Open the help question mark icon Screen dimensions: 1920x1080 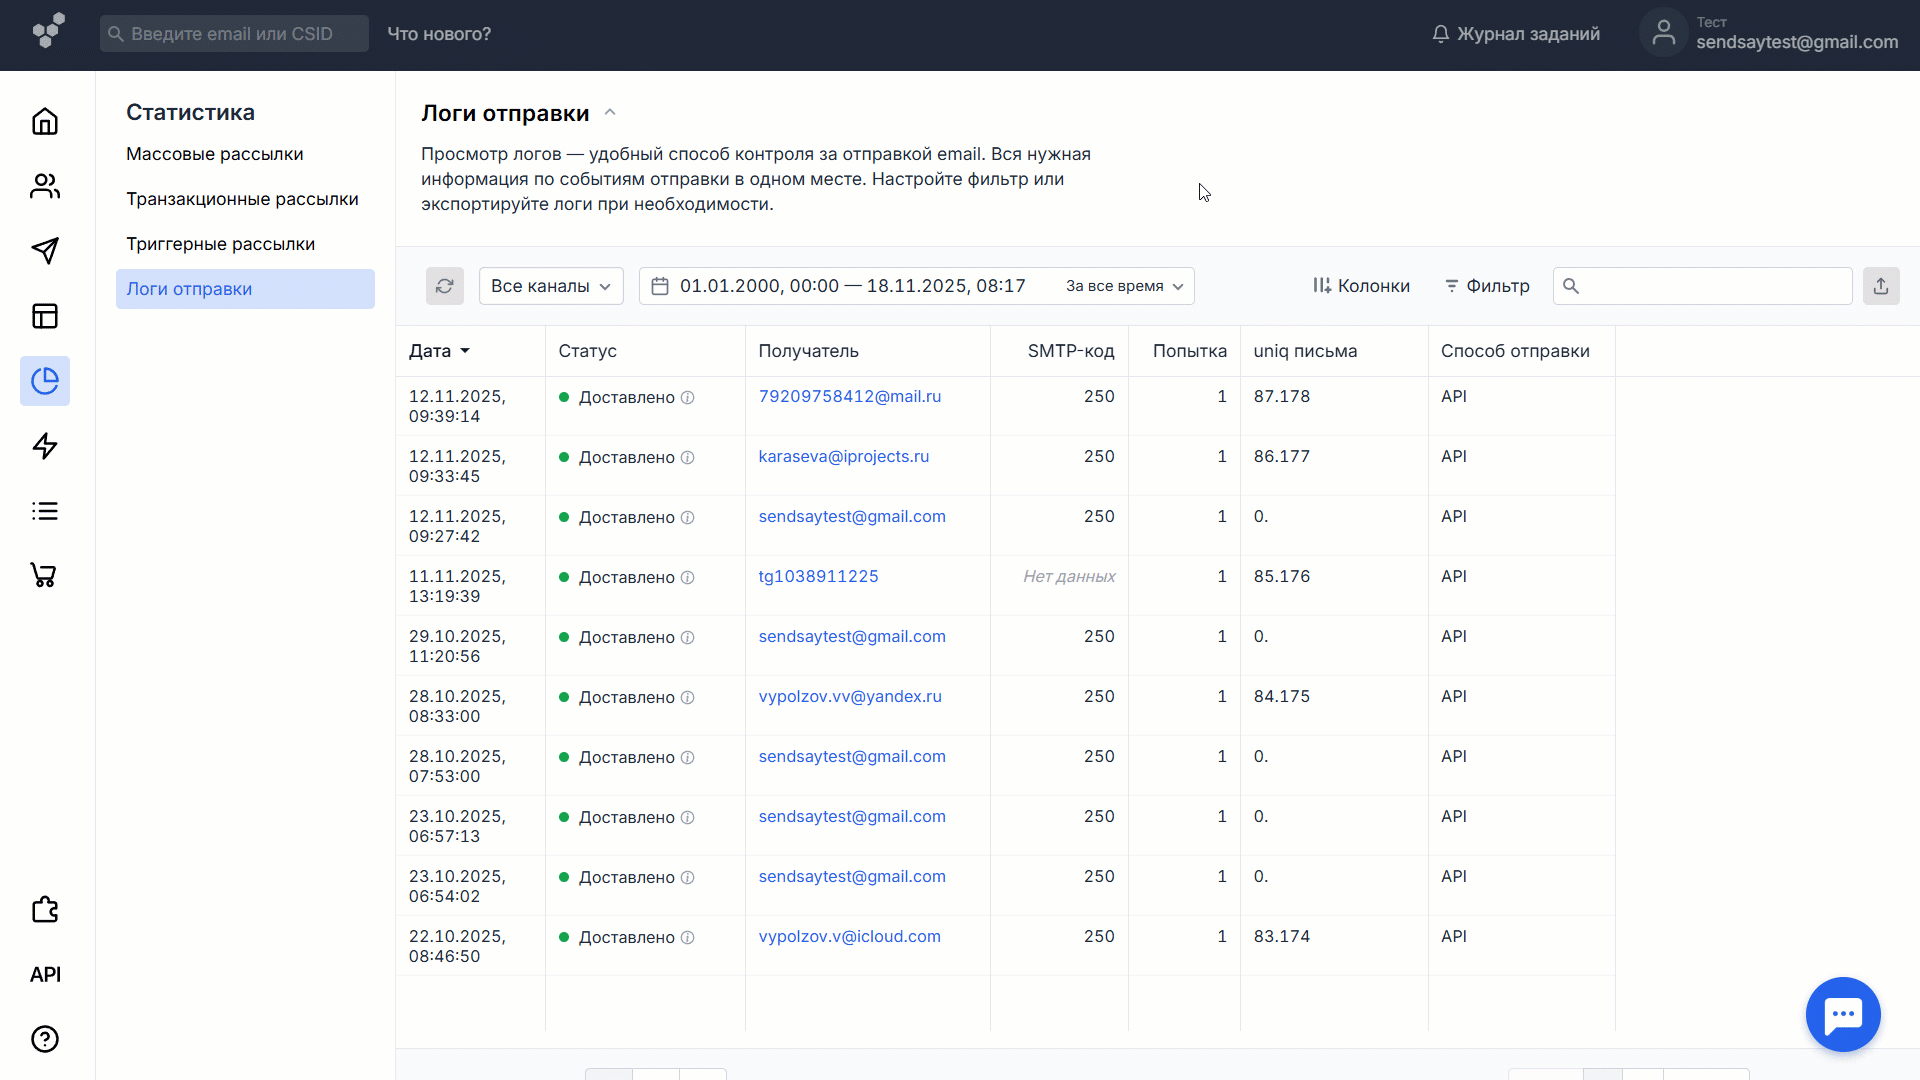tap(45, 1039)
